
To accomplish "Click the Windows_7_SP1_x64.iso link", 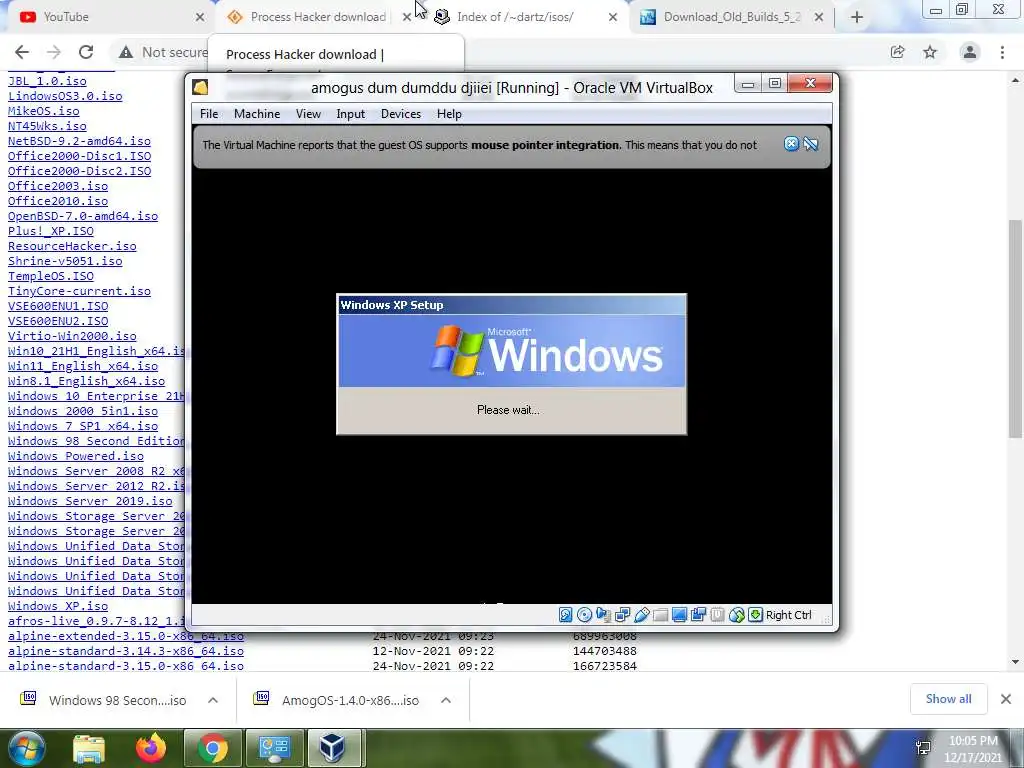I will click(83, 426).
